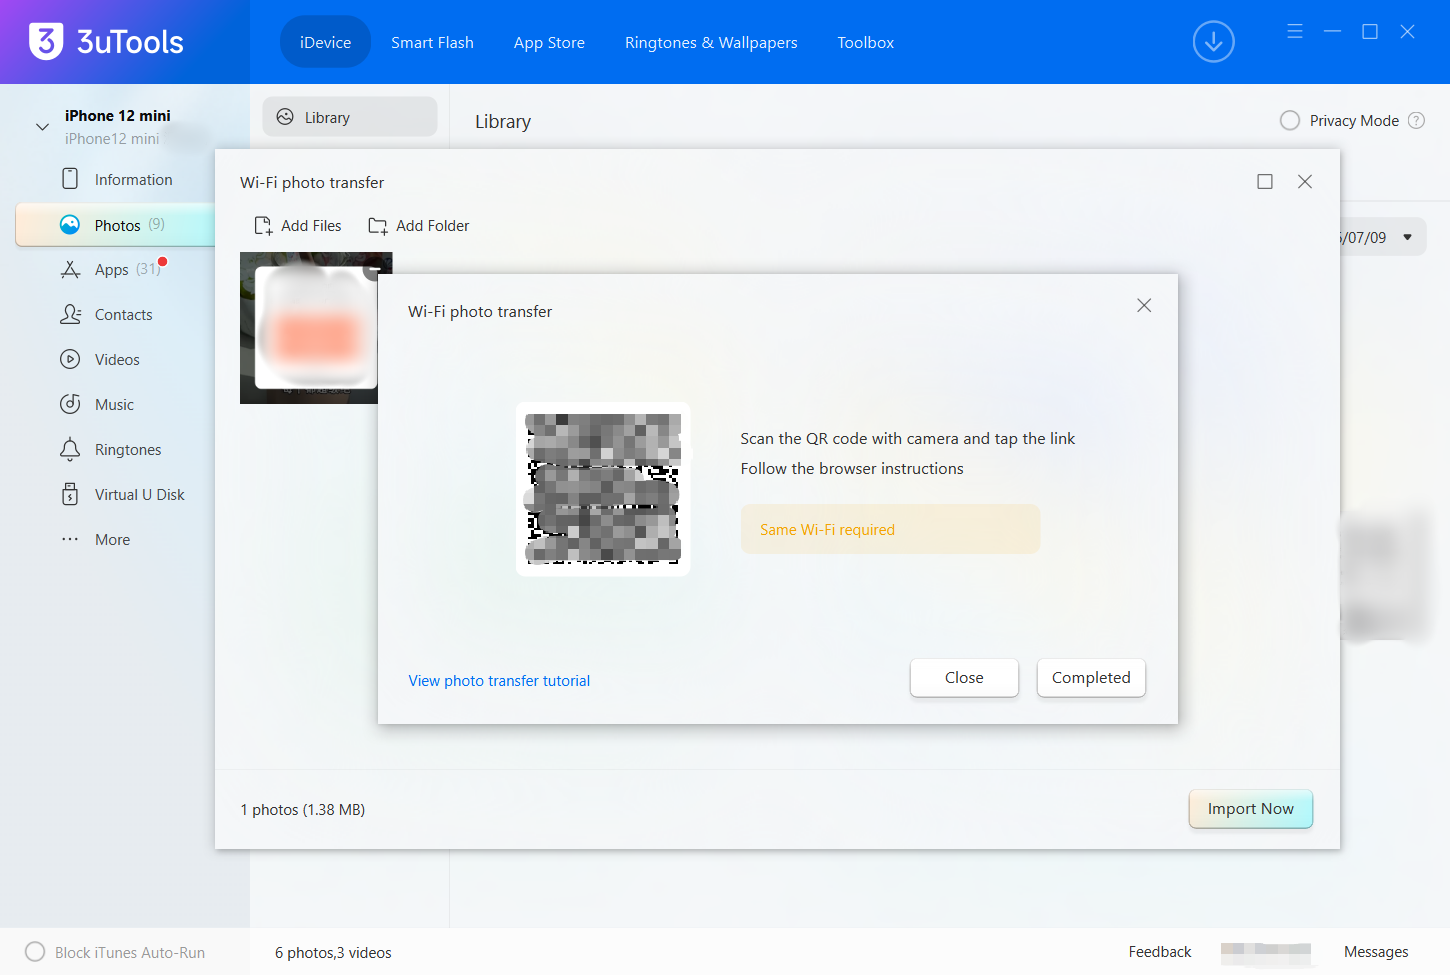Select Music in the sidebar

pos(114,405)
